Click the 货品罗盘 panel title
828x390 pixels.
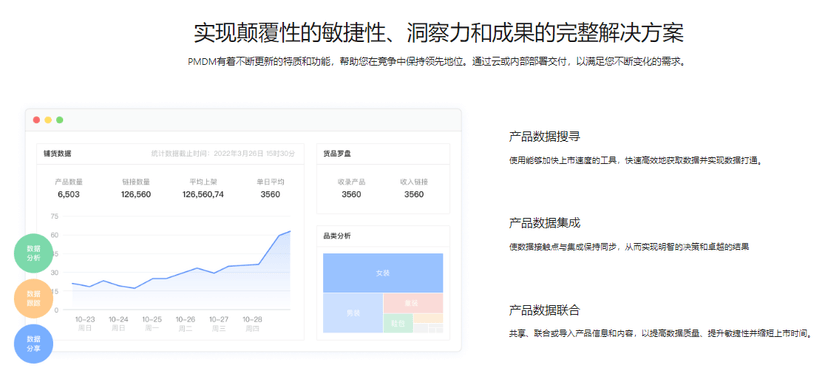click(x=337, y=154)
